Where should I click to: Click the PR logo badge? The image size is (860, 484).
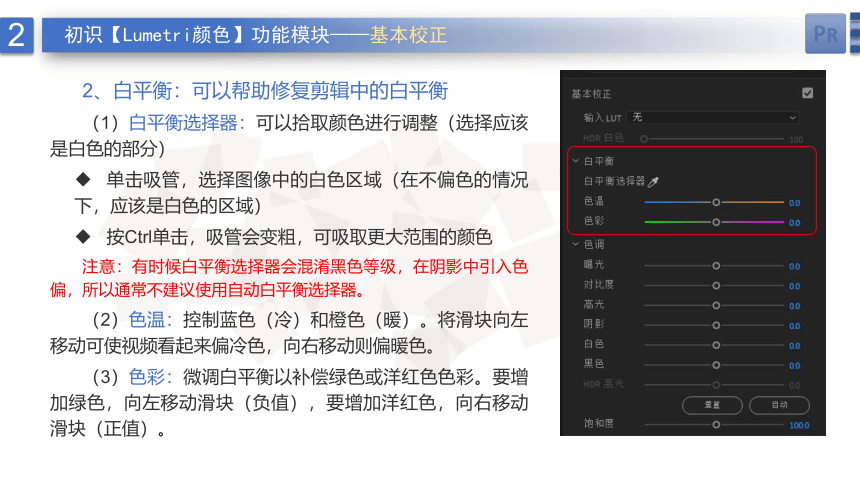click(825, 33)
